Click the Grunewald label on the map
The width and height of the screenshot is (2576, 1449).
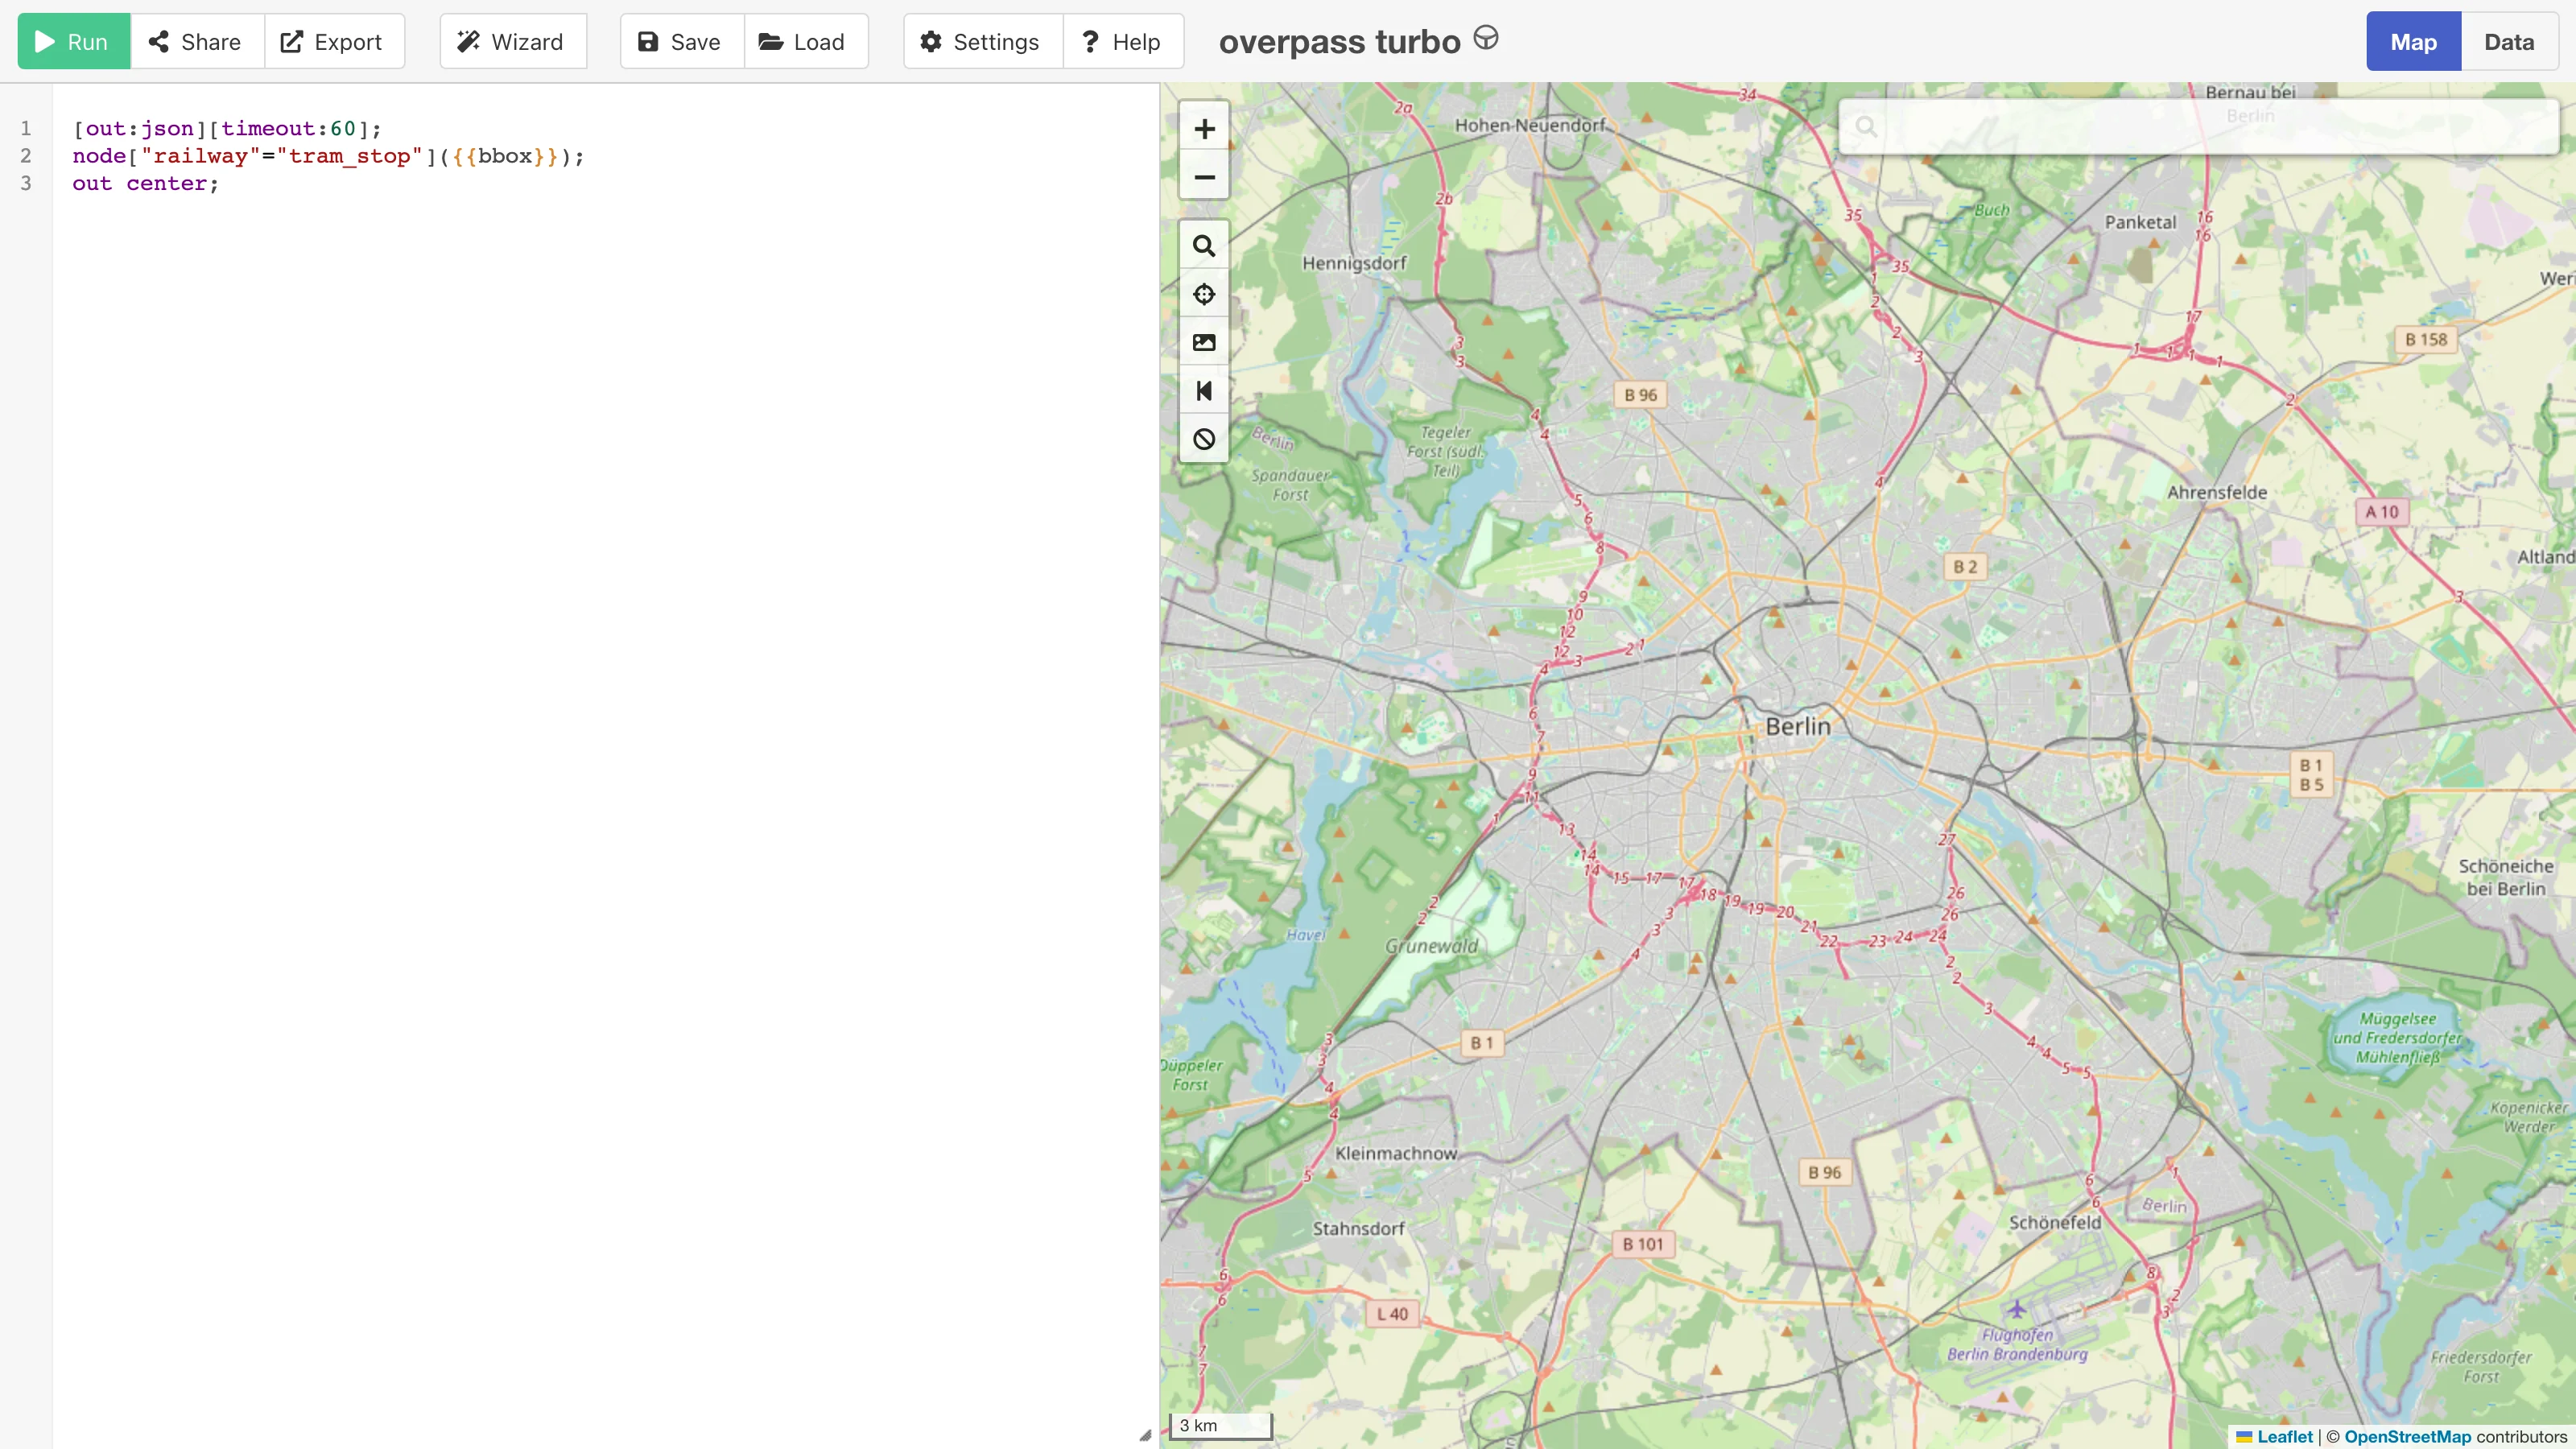[1431, 946]
